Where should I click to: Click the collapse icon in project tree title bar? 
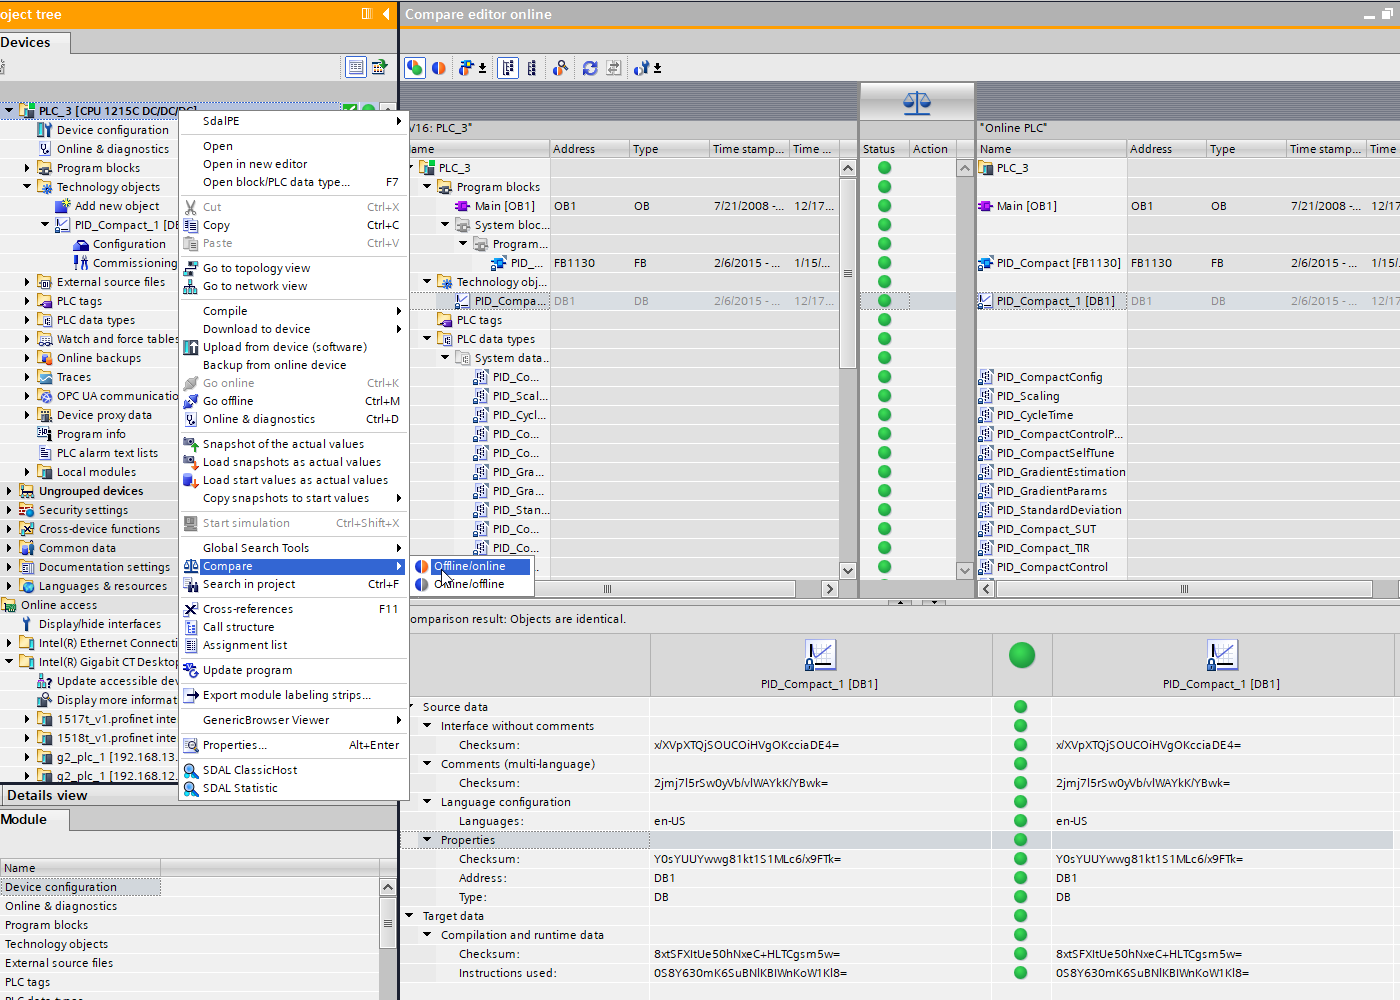pos(386,14)
